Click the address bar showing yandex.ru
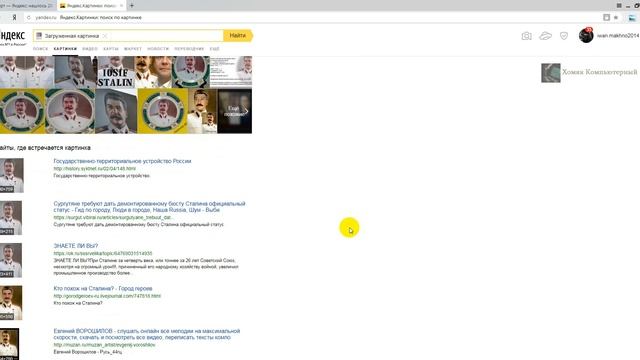 (x=314, y=18)
